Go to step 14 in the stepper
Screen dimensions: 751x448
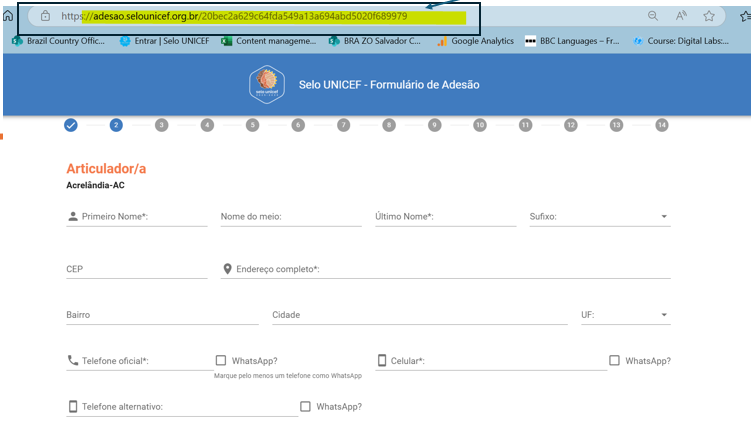click(x=661, y=126)
